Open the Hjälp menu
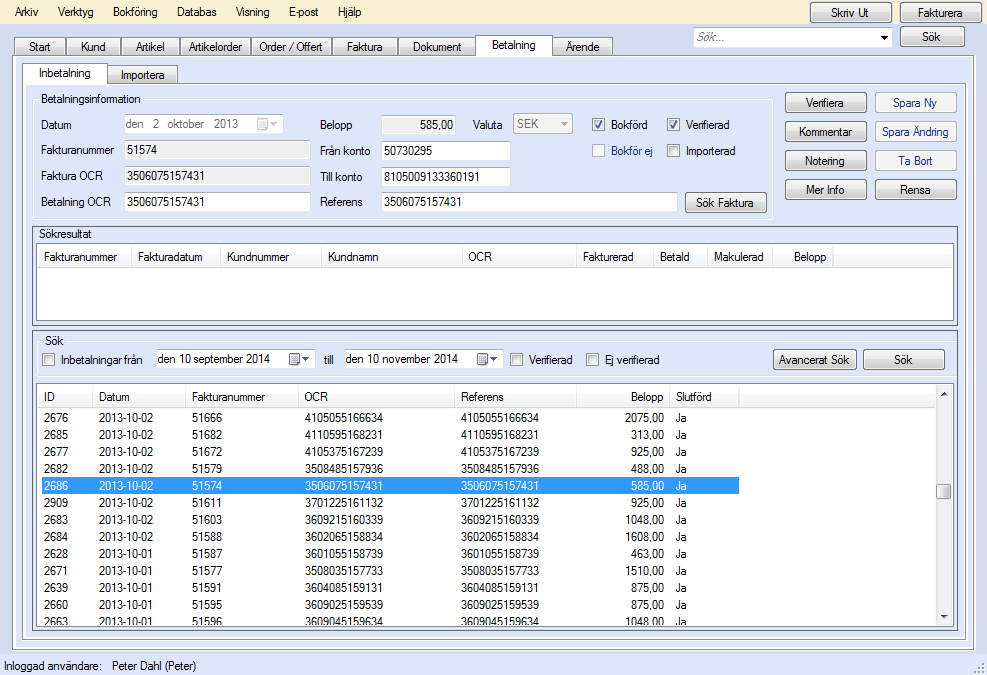Image resolution: width=987 pixels, height=675 pixels. pos(349,12)
